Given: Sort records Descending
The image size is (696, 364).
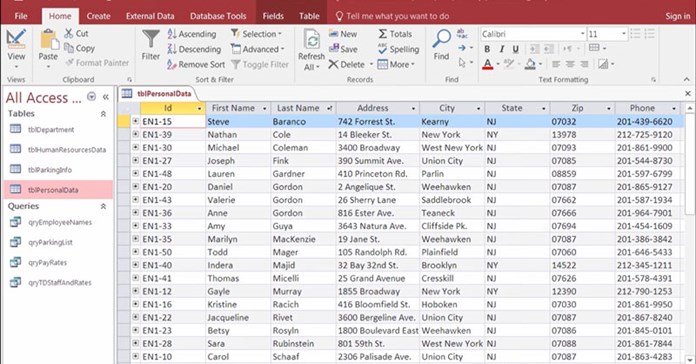Looking at the screenshot, I should [x=194, y=49].
